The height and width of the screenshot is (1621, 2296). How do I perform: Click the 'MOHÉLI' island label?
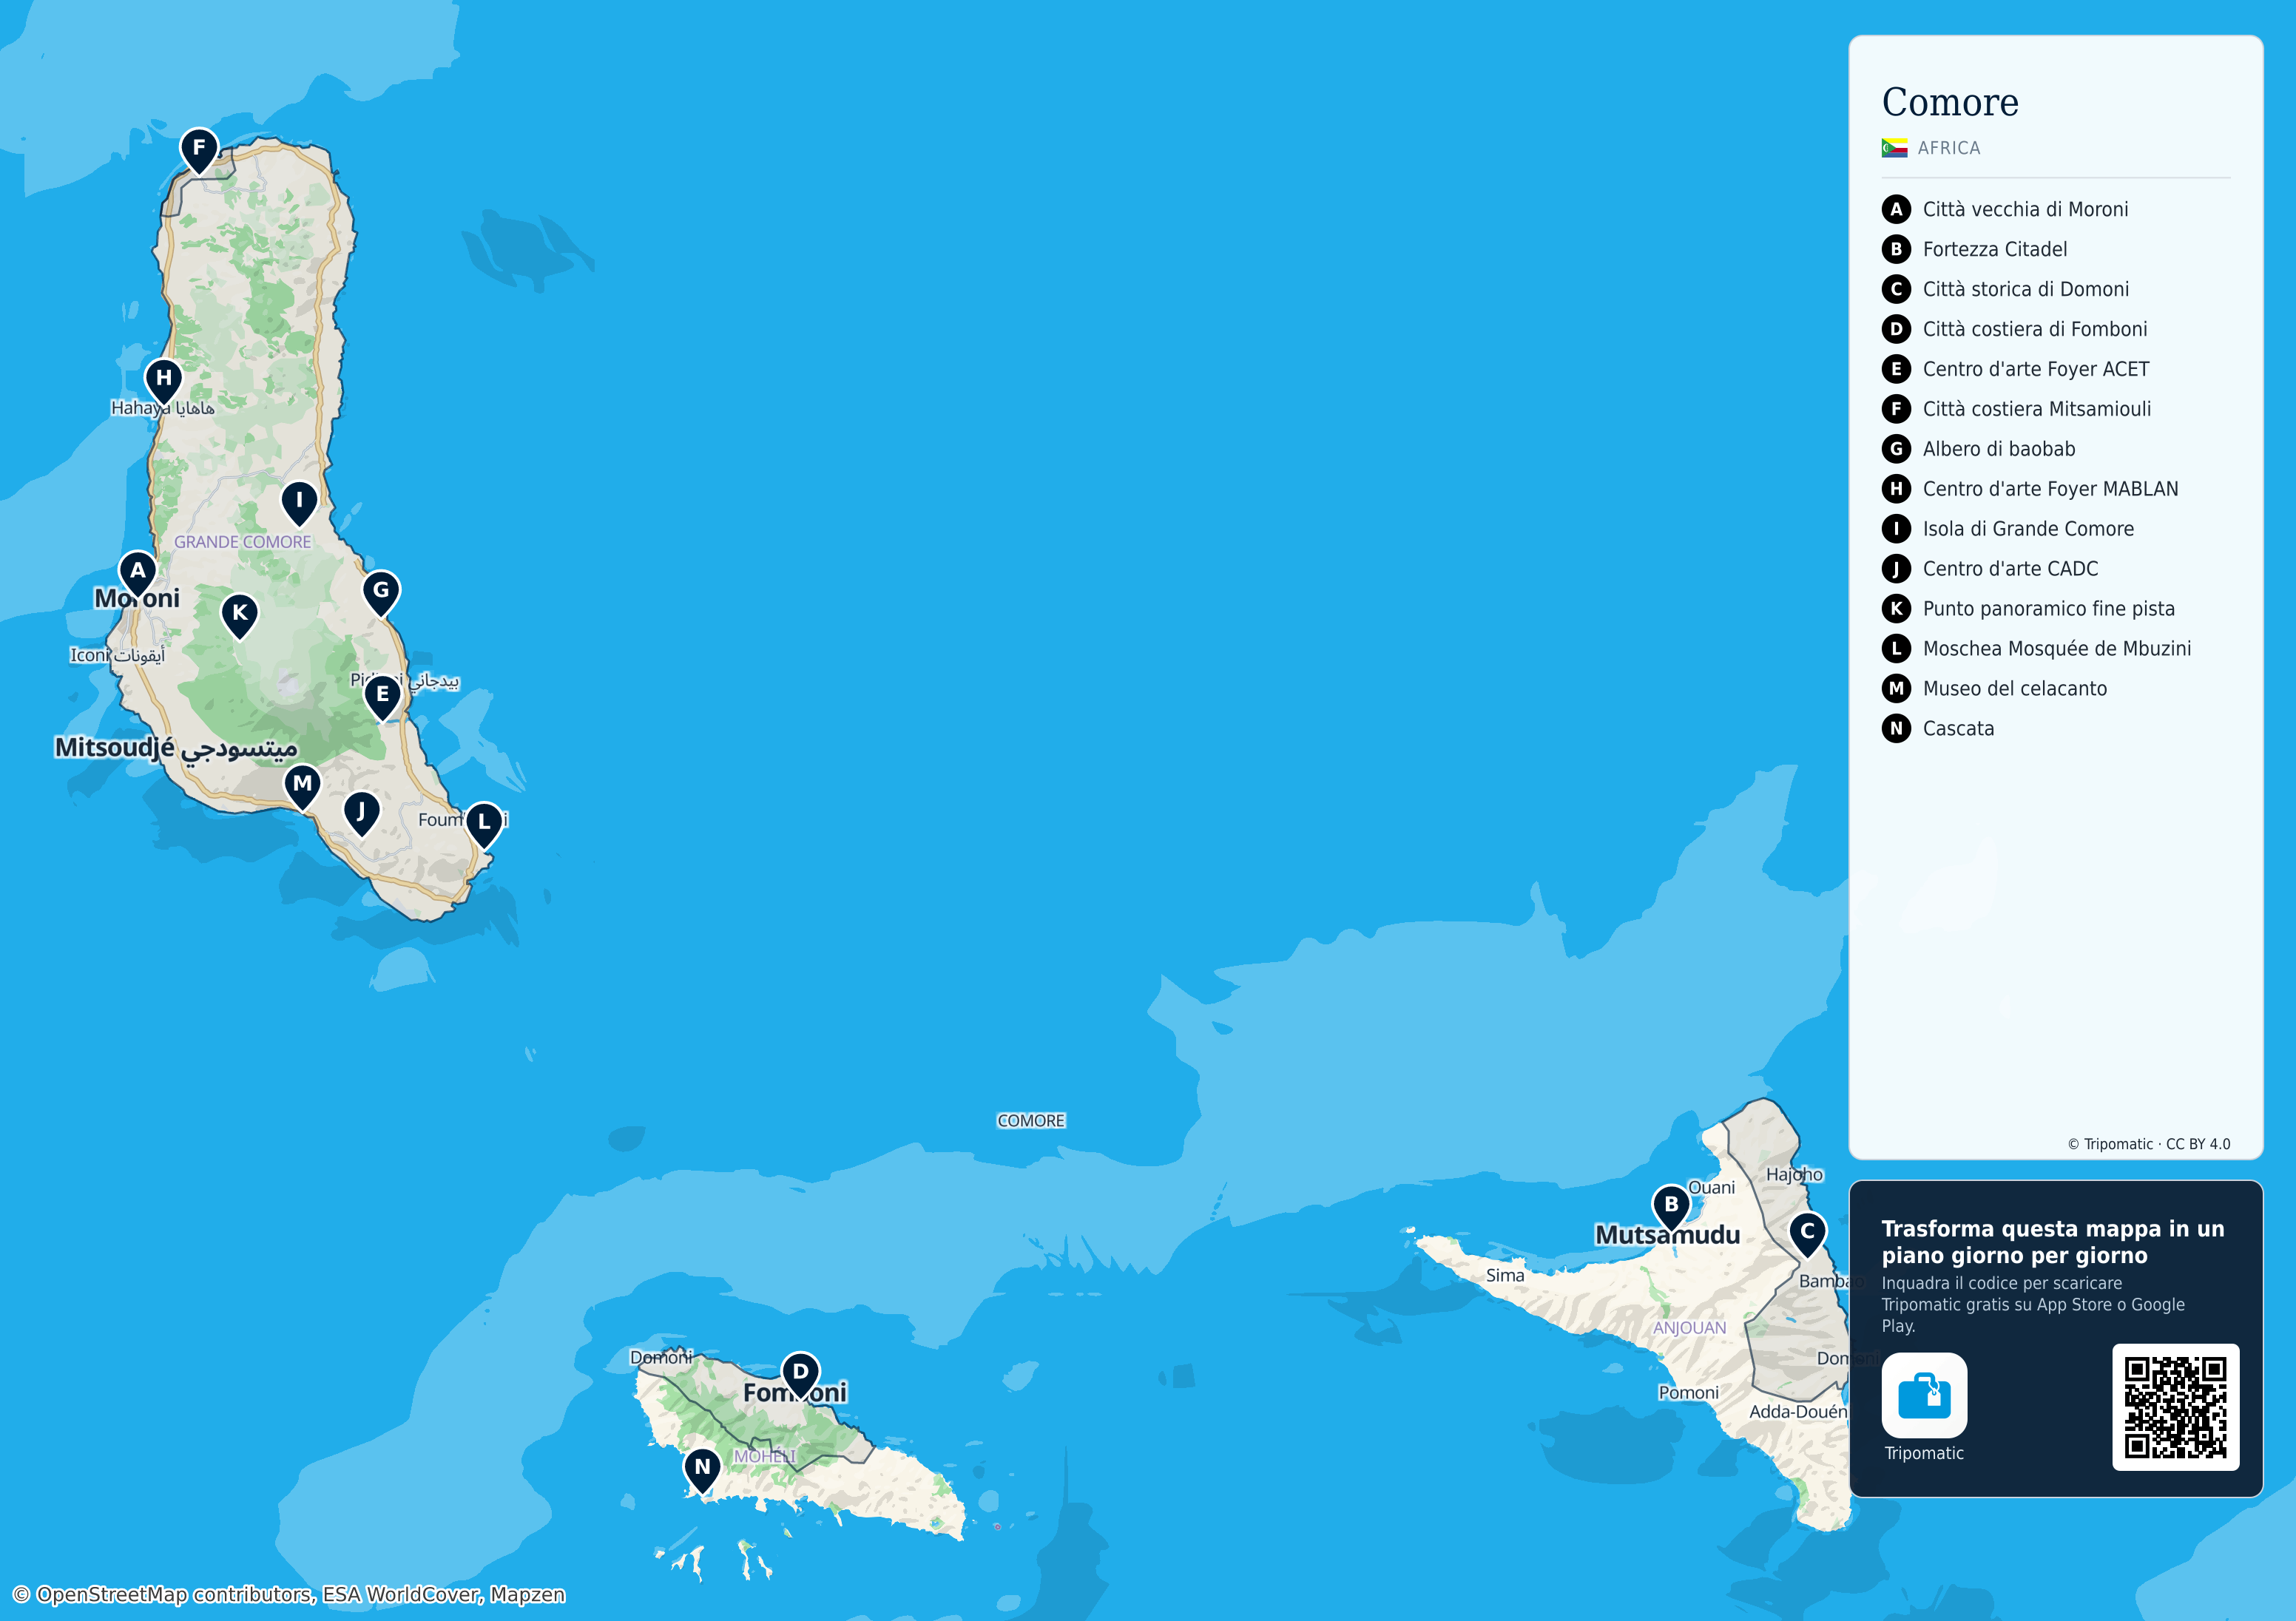765,1456
